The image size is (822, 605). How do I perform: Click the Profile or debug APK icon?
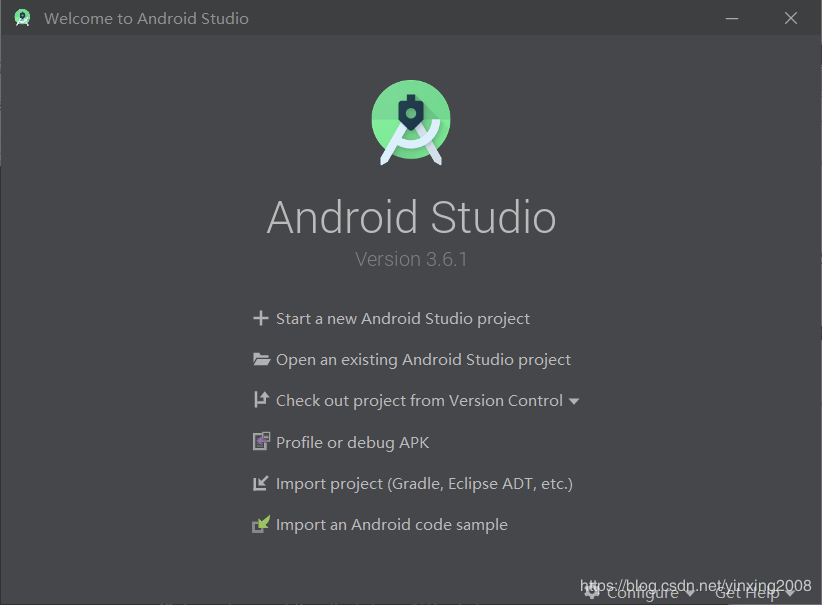click(x=261, y=441)
